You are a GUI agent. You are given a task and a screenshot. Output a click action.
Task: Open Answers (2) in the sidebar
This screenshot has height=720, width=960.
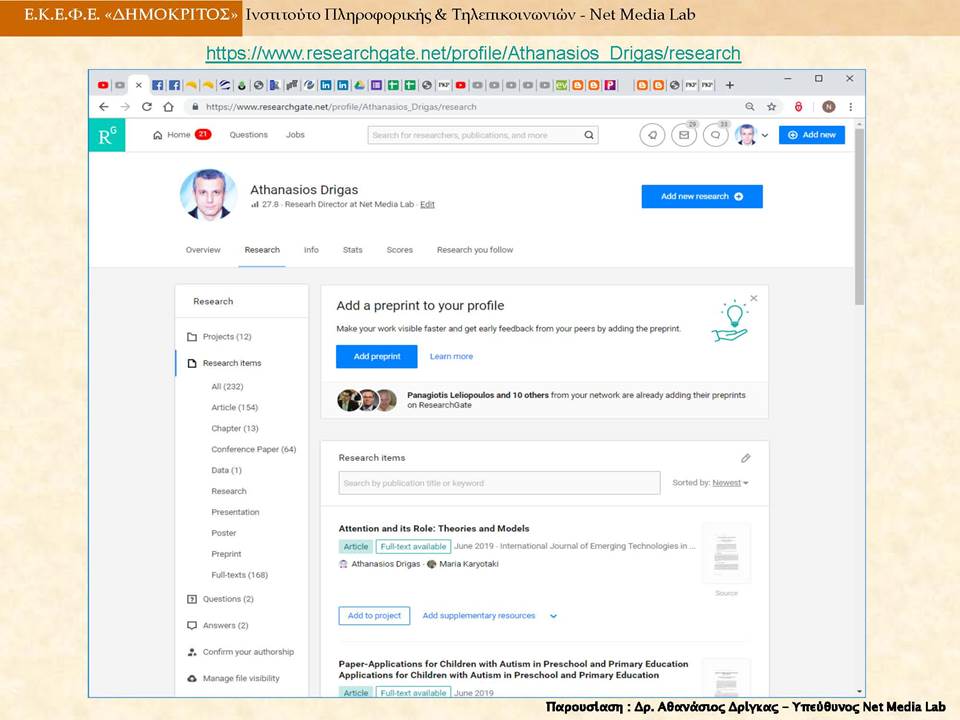point(225,626)
